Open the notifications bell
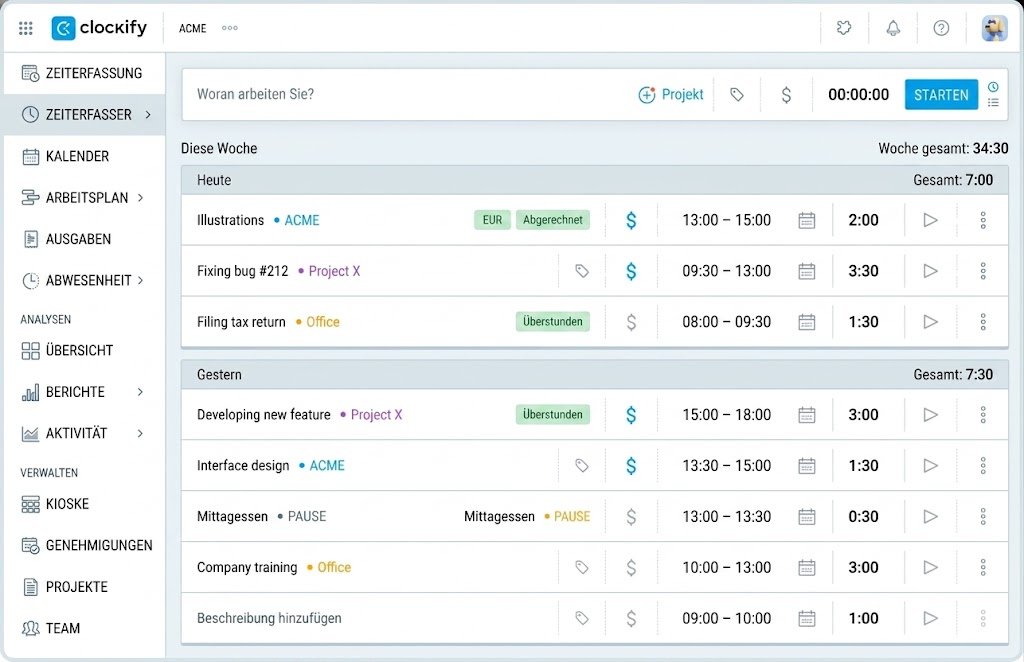1024x662 pixels. pyautogui.click(x=893, y=28)
